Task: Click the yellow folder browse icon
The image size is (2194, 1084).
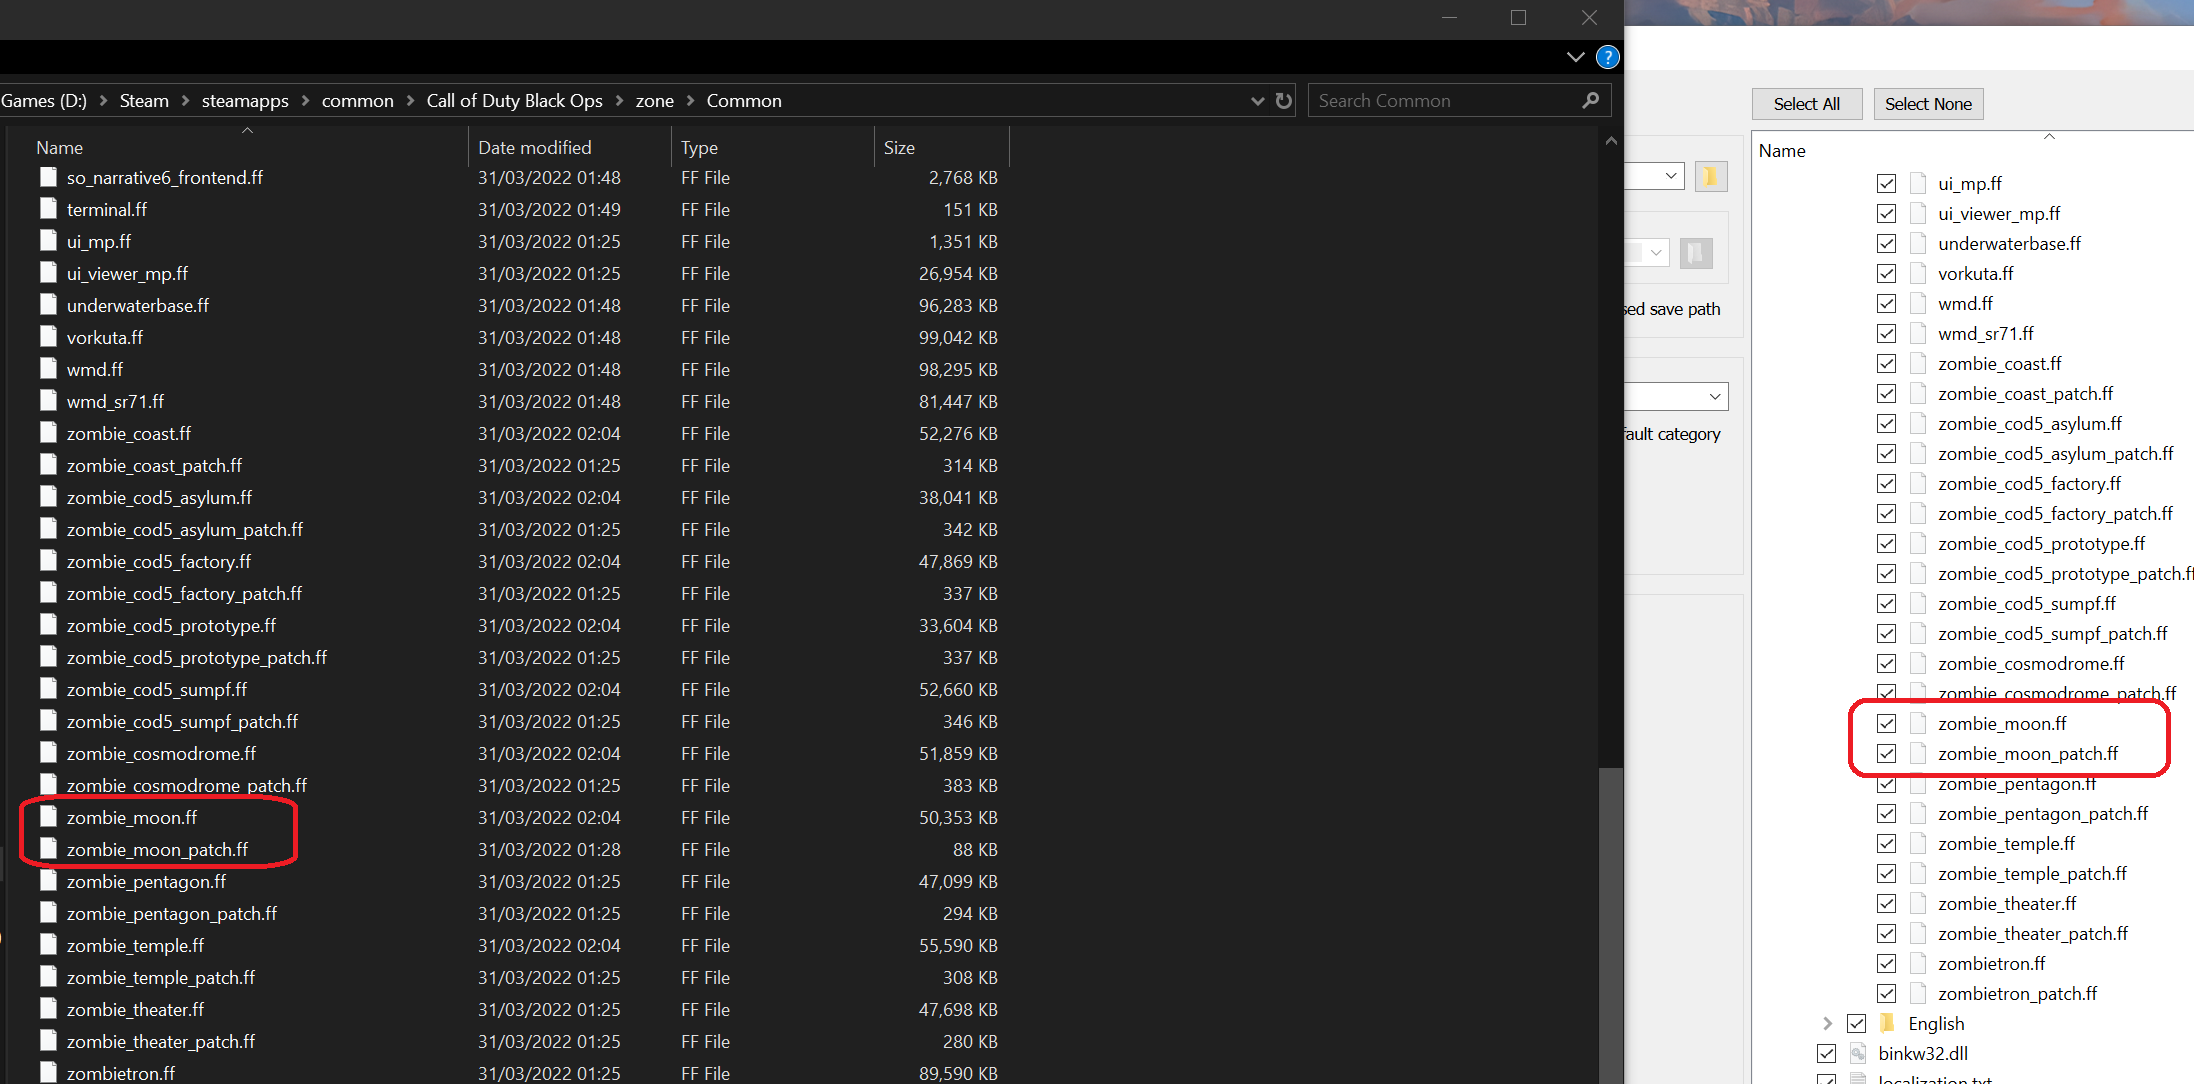Action: 1711,177
